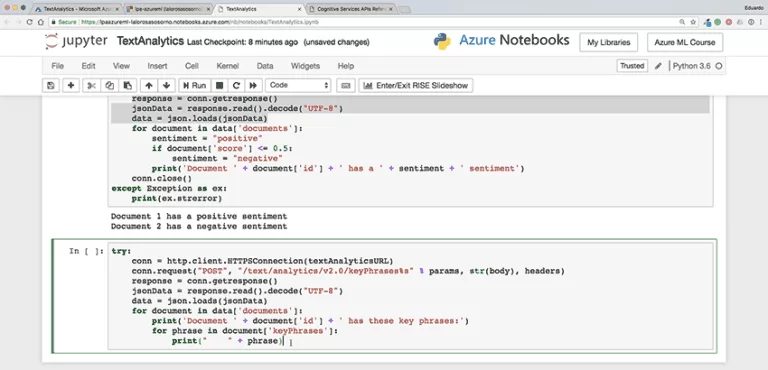Click the Azure Notebooks heading
The width and height of the screenshot is (768, 370).
(514, 40)
